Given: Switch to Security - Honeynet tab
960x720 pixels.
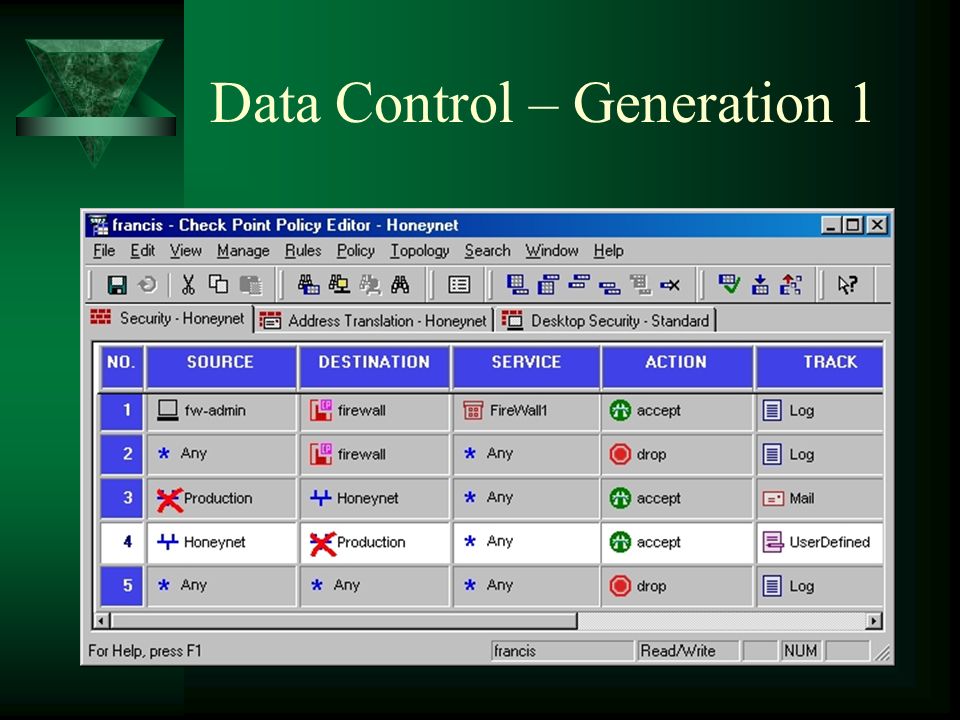Looking at the screenshot, I should click(170, 318).
